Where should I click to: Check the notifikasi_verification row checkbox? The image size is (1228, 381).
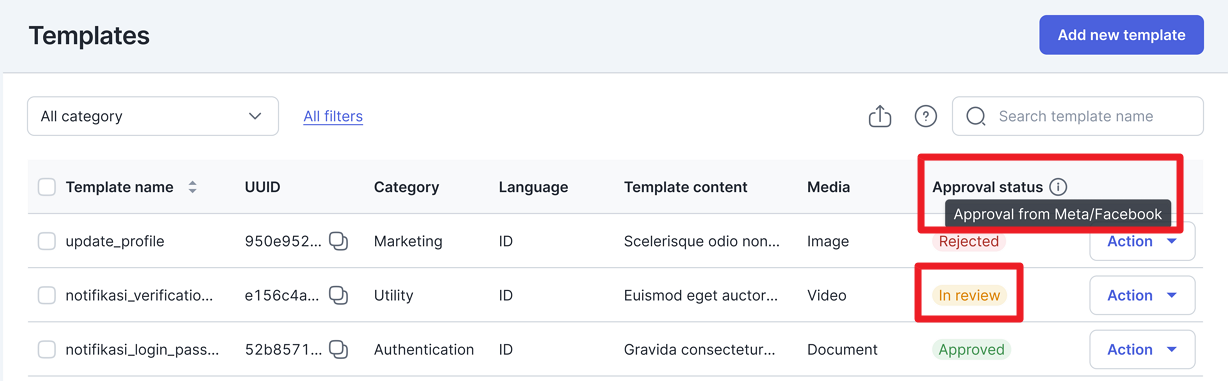click(47, 295)
